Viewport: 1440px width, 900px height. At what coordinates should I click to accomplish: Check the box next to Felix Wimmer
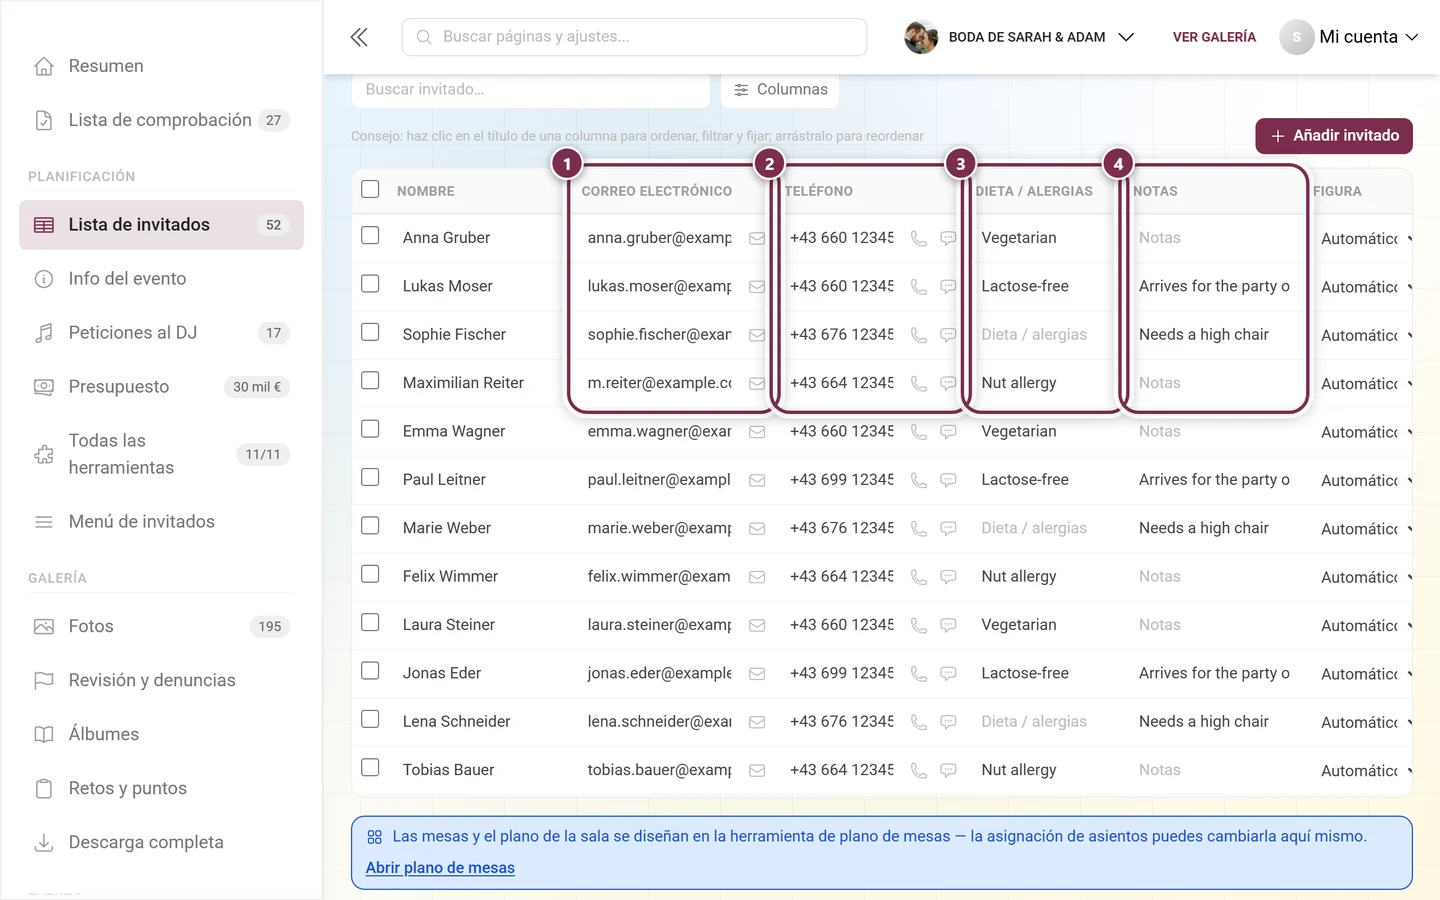[x=370, y=573]
